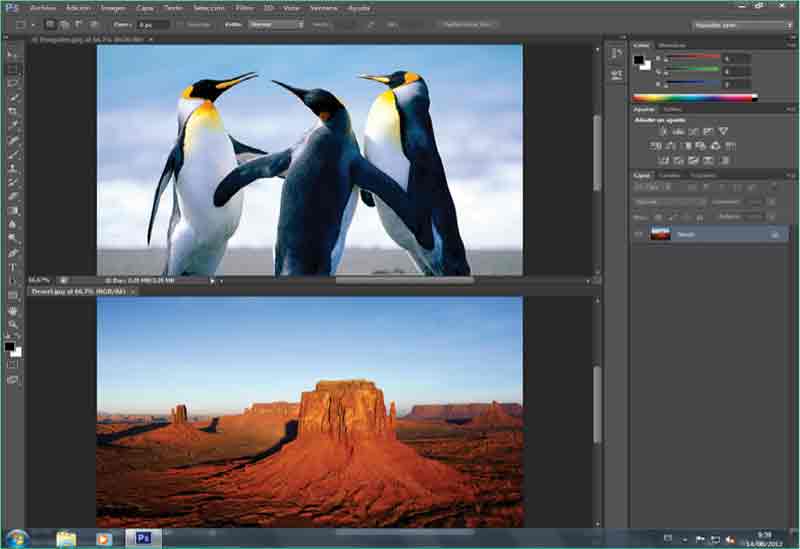
Task: Select the Rectangular Marquee tool
Action: [x=13, y=69]
